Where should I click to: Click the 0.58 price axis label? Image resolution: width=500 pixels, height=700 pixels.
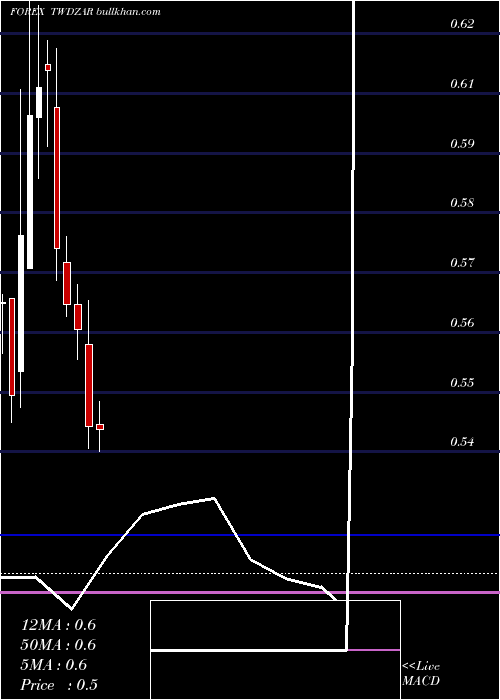click(x=462, y=203)
